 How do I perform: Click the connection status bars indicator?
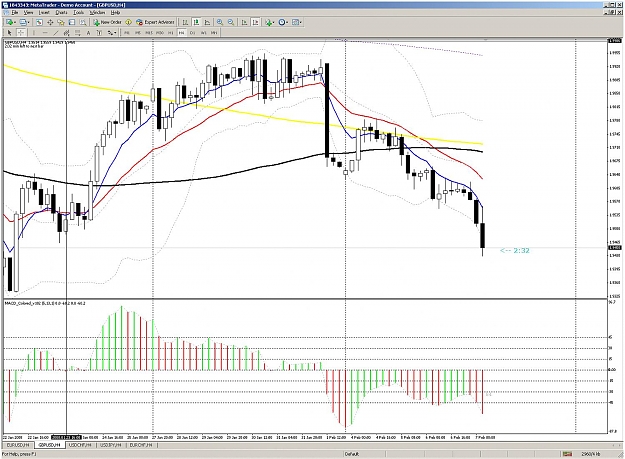pyautogui.click(x=567, y=454)
